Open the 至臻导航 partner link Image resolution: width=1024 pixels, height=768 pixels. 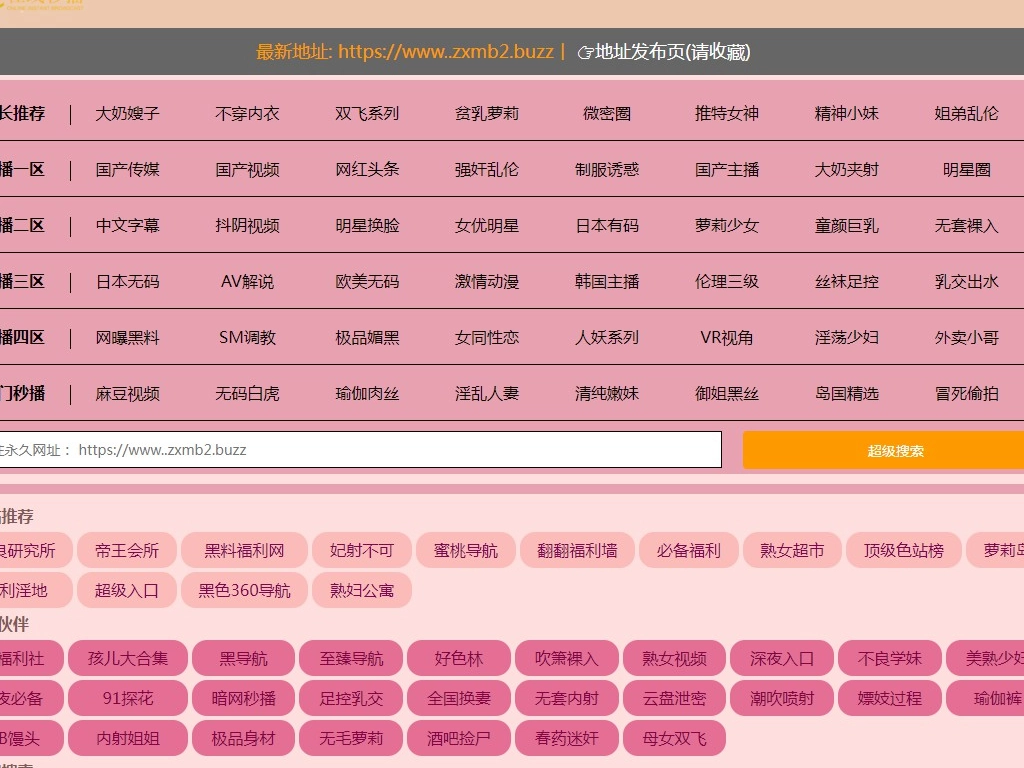click(x=348, y=658)
